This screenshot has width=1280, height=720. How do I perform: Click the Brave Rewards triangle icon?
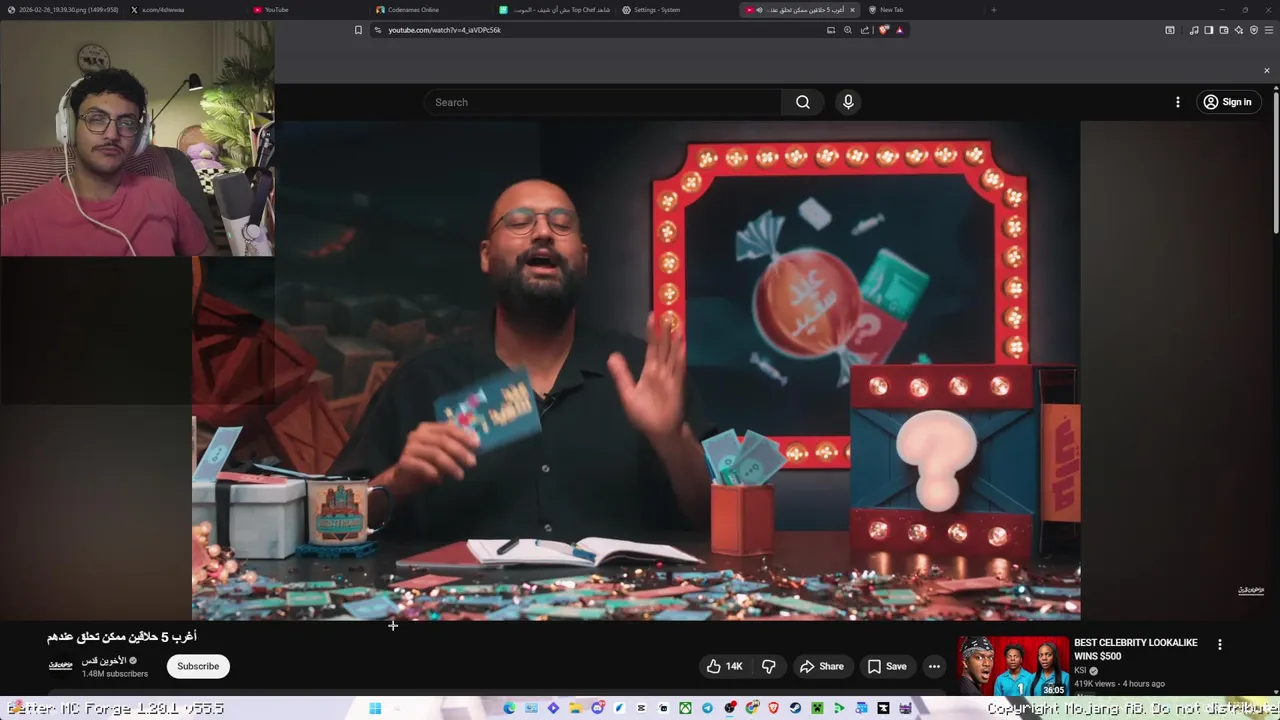(900, 30)
